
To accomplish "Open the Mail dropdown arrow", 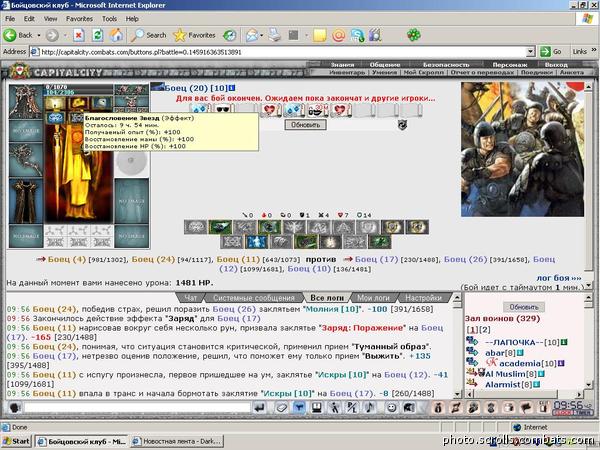I will click(x=261, y=36).
